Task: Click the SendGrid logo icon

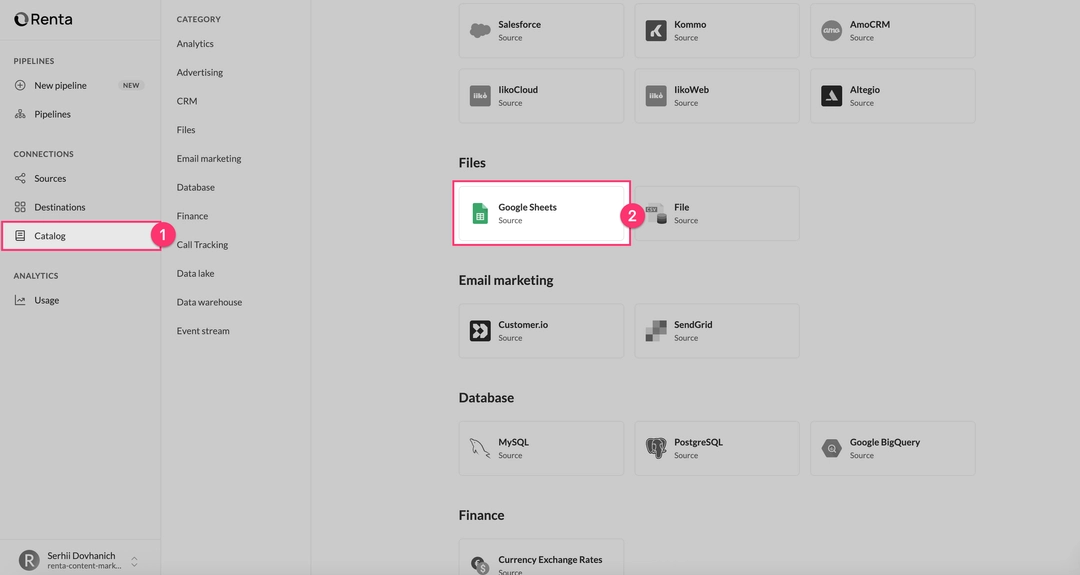Action: [656, 331]
